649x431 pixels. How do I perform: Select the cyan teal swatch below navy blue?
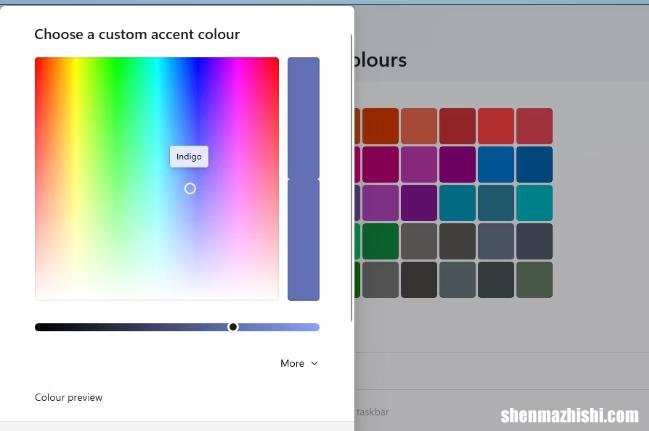pos(534,203)
